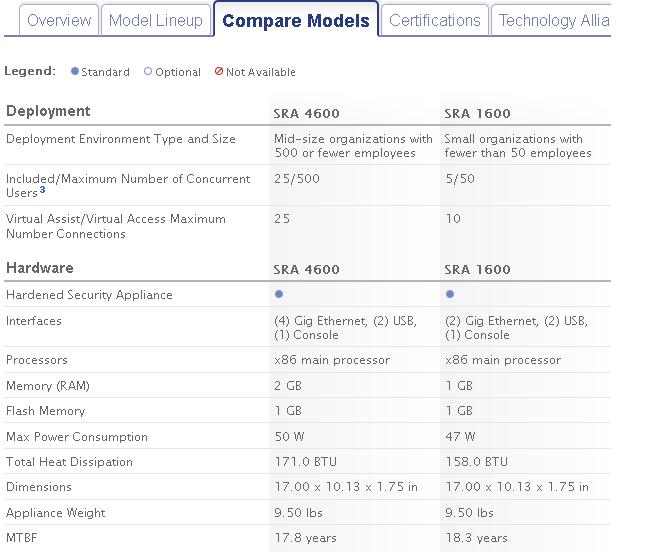The width and height of the screenshot is (667, 552).
Task: Click the Hardware section heading
Action: coord(40,268)
